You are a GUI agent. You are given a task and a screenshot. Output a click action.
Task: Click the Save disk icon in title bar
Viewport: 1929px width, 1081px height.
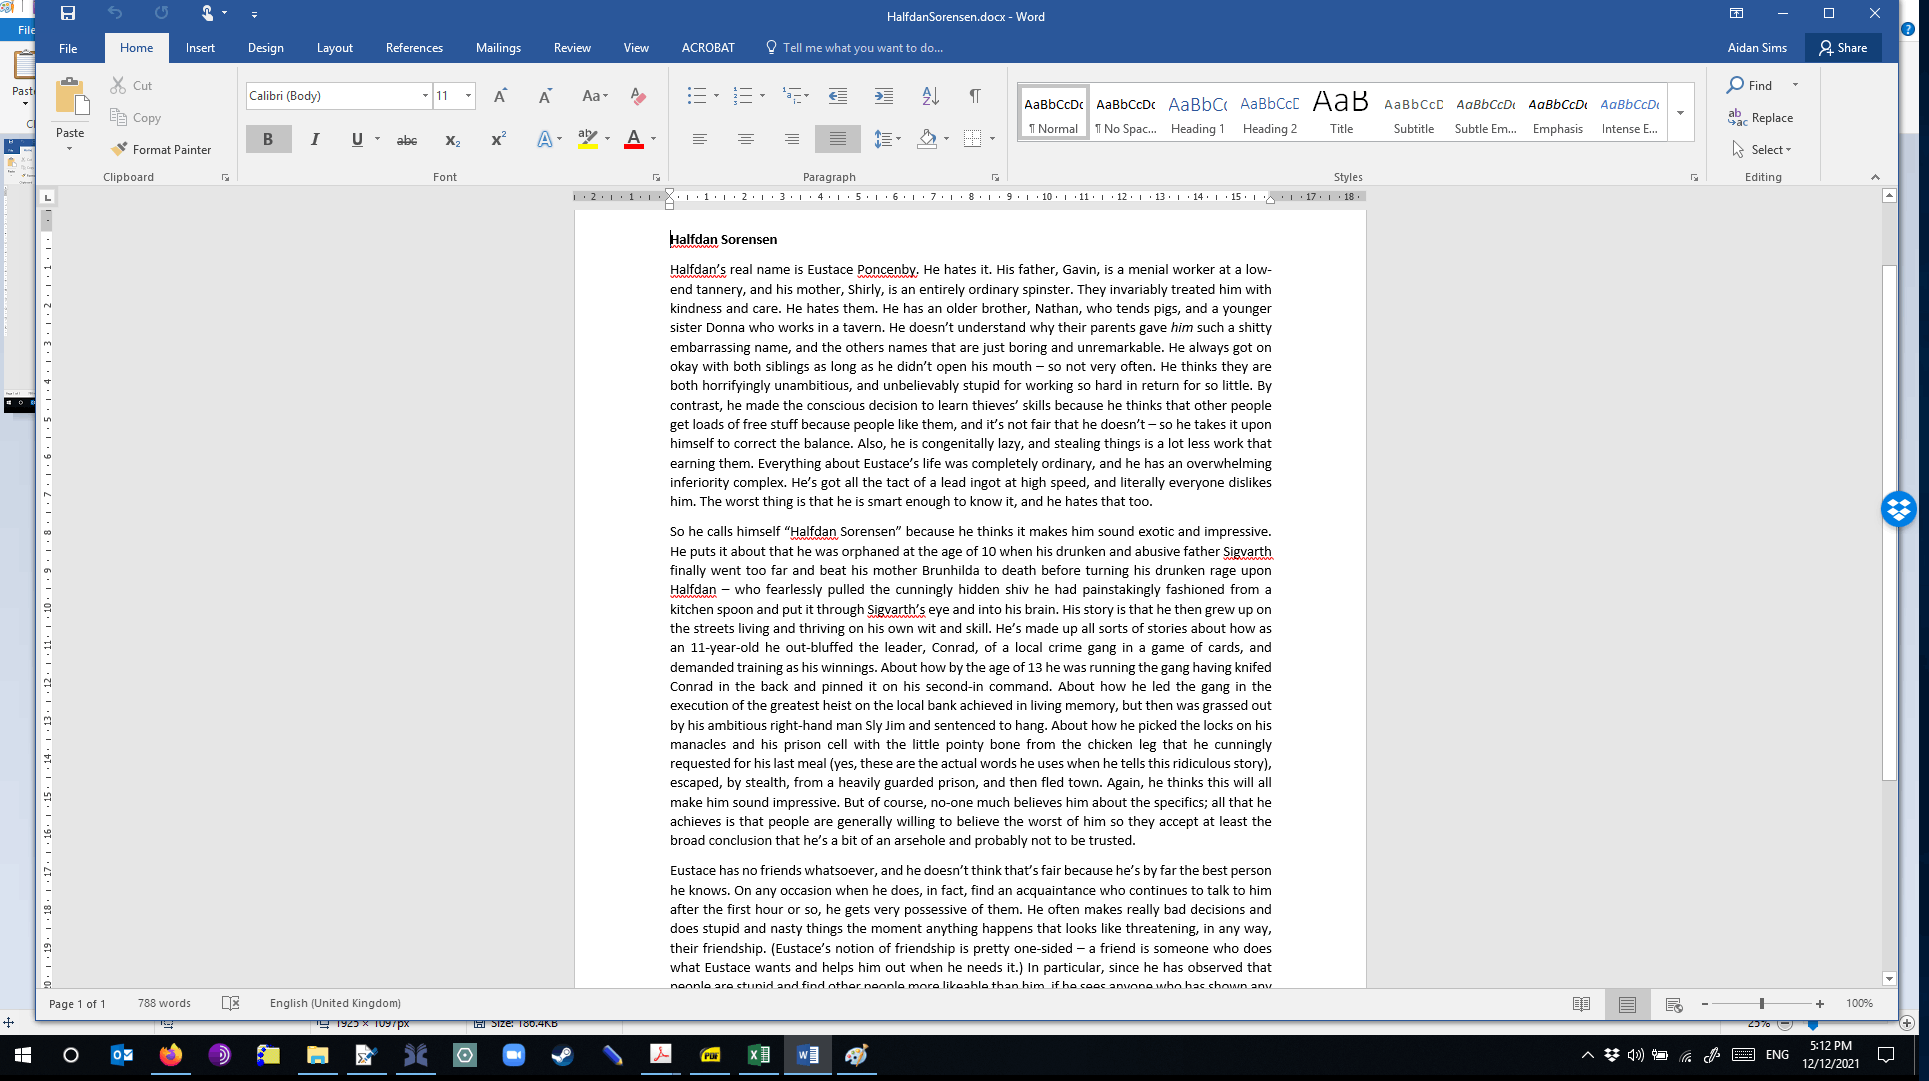(68, 14)
